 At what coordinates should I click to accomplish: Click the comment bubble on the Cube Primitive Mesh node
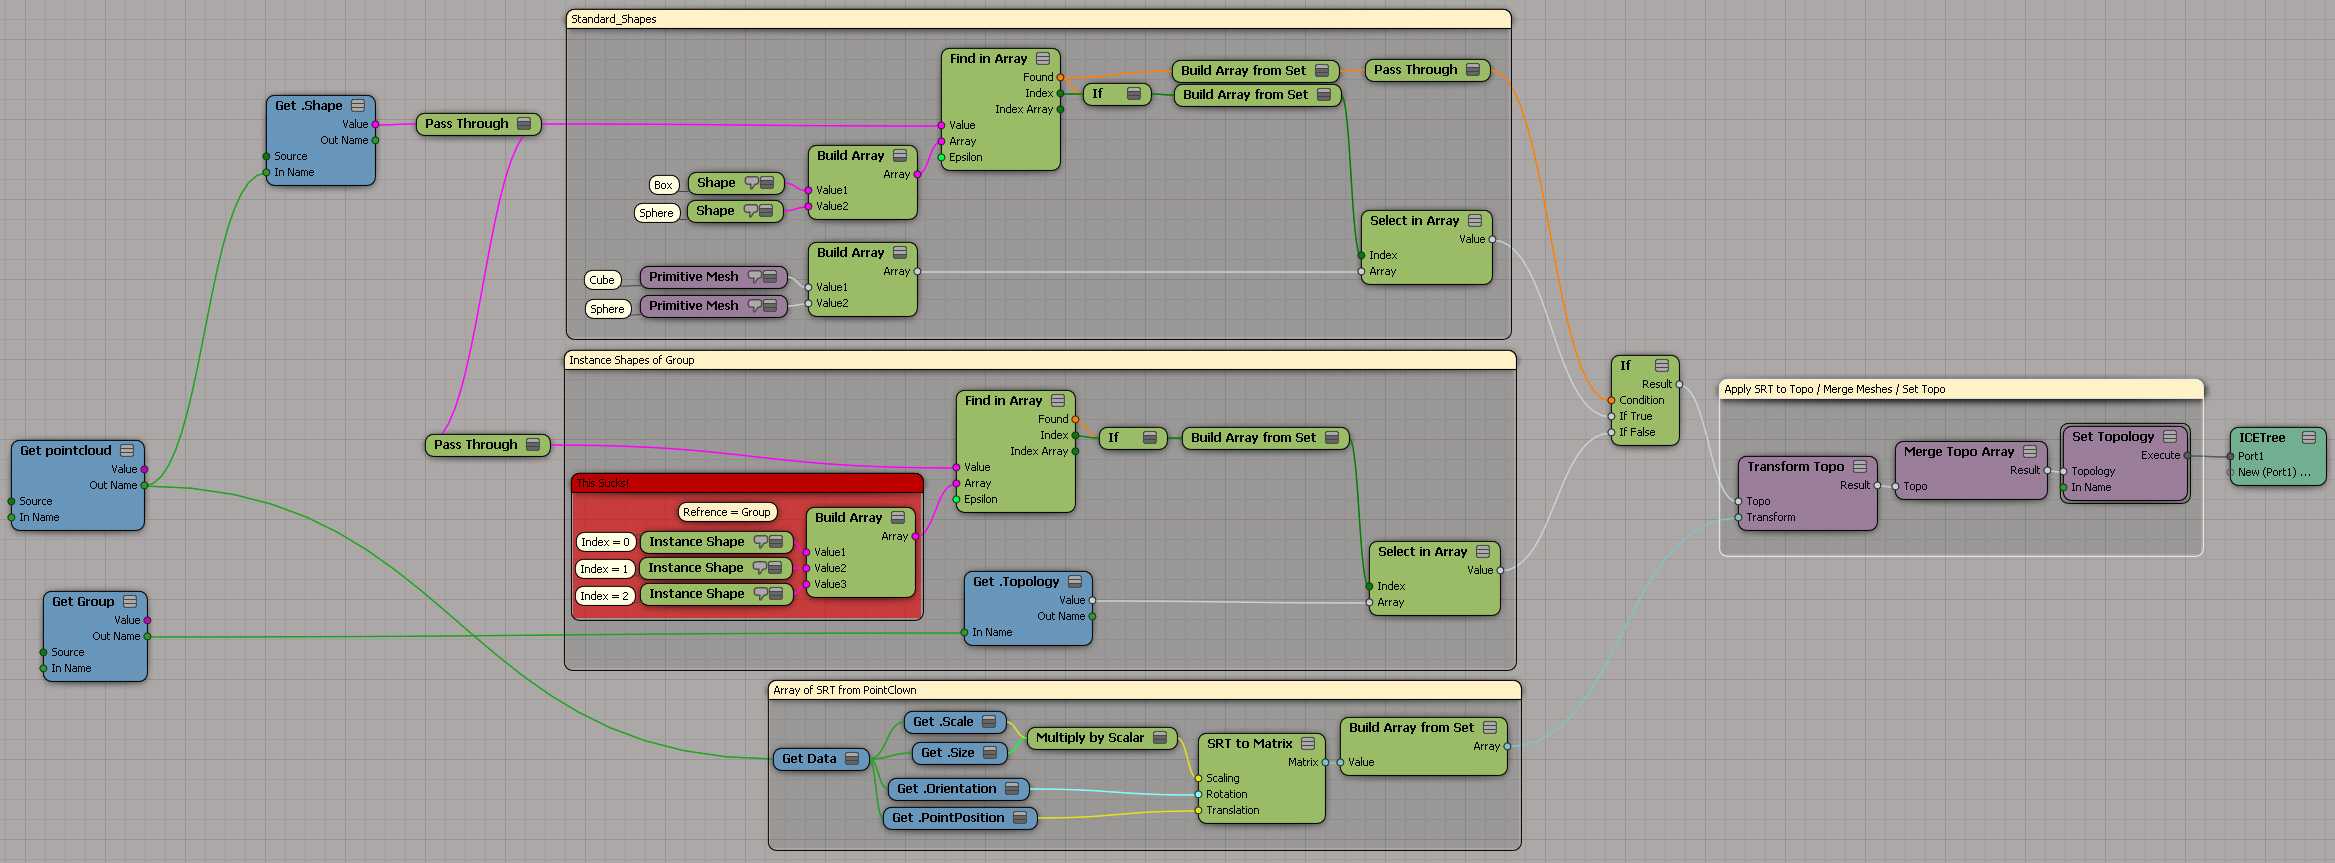point(755,277)
